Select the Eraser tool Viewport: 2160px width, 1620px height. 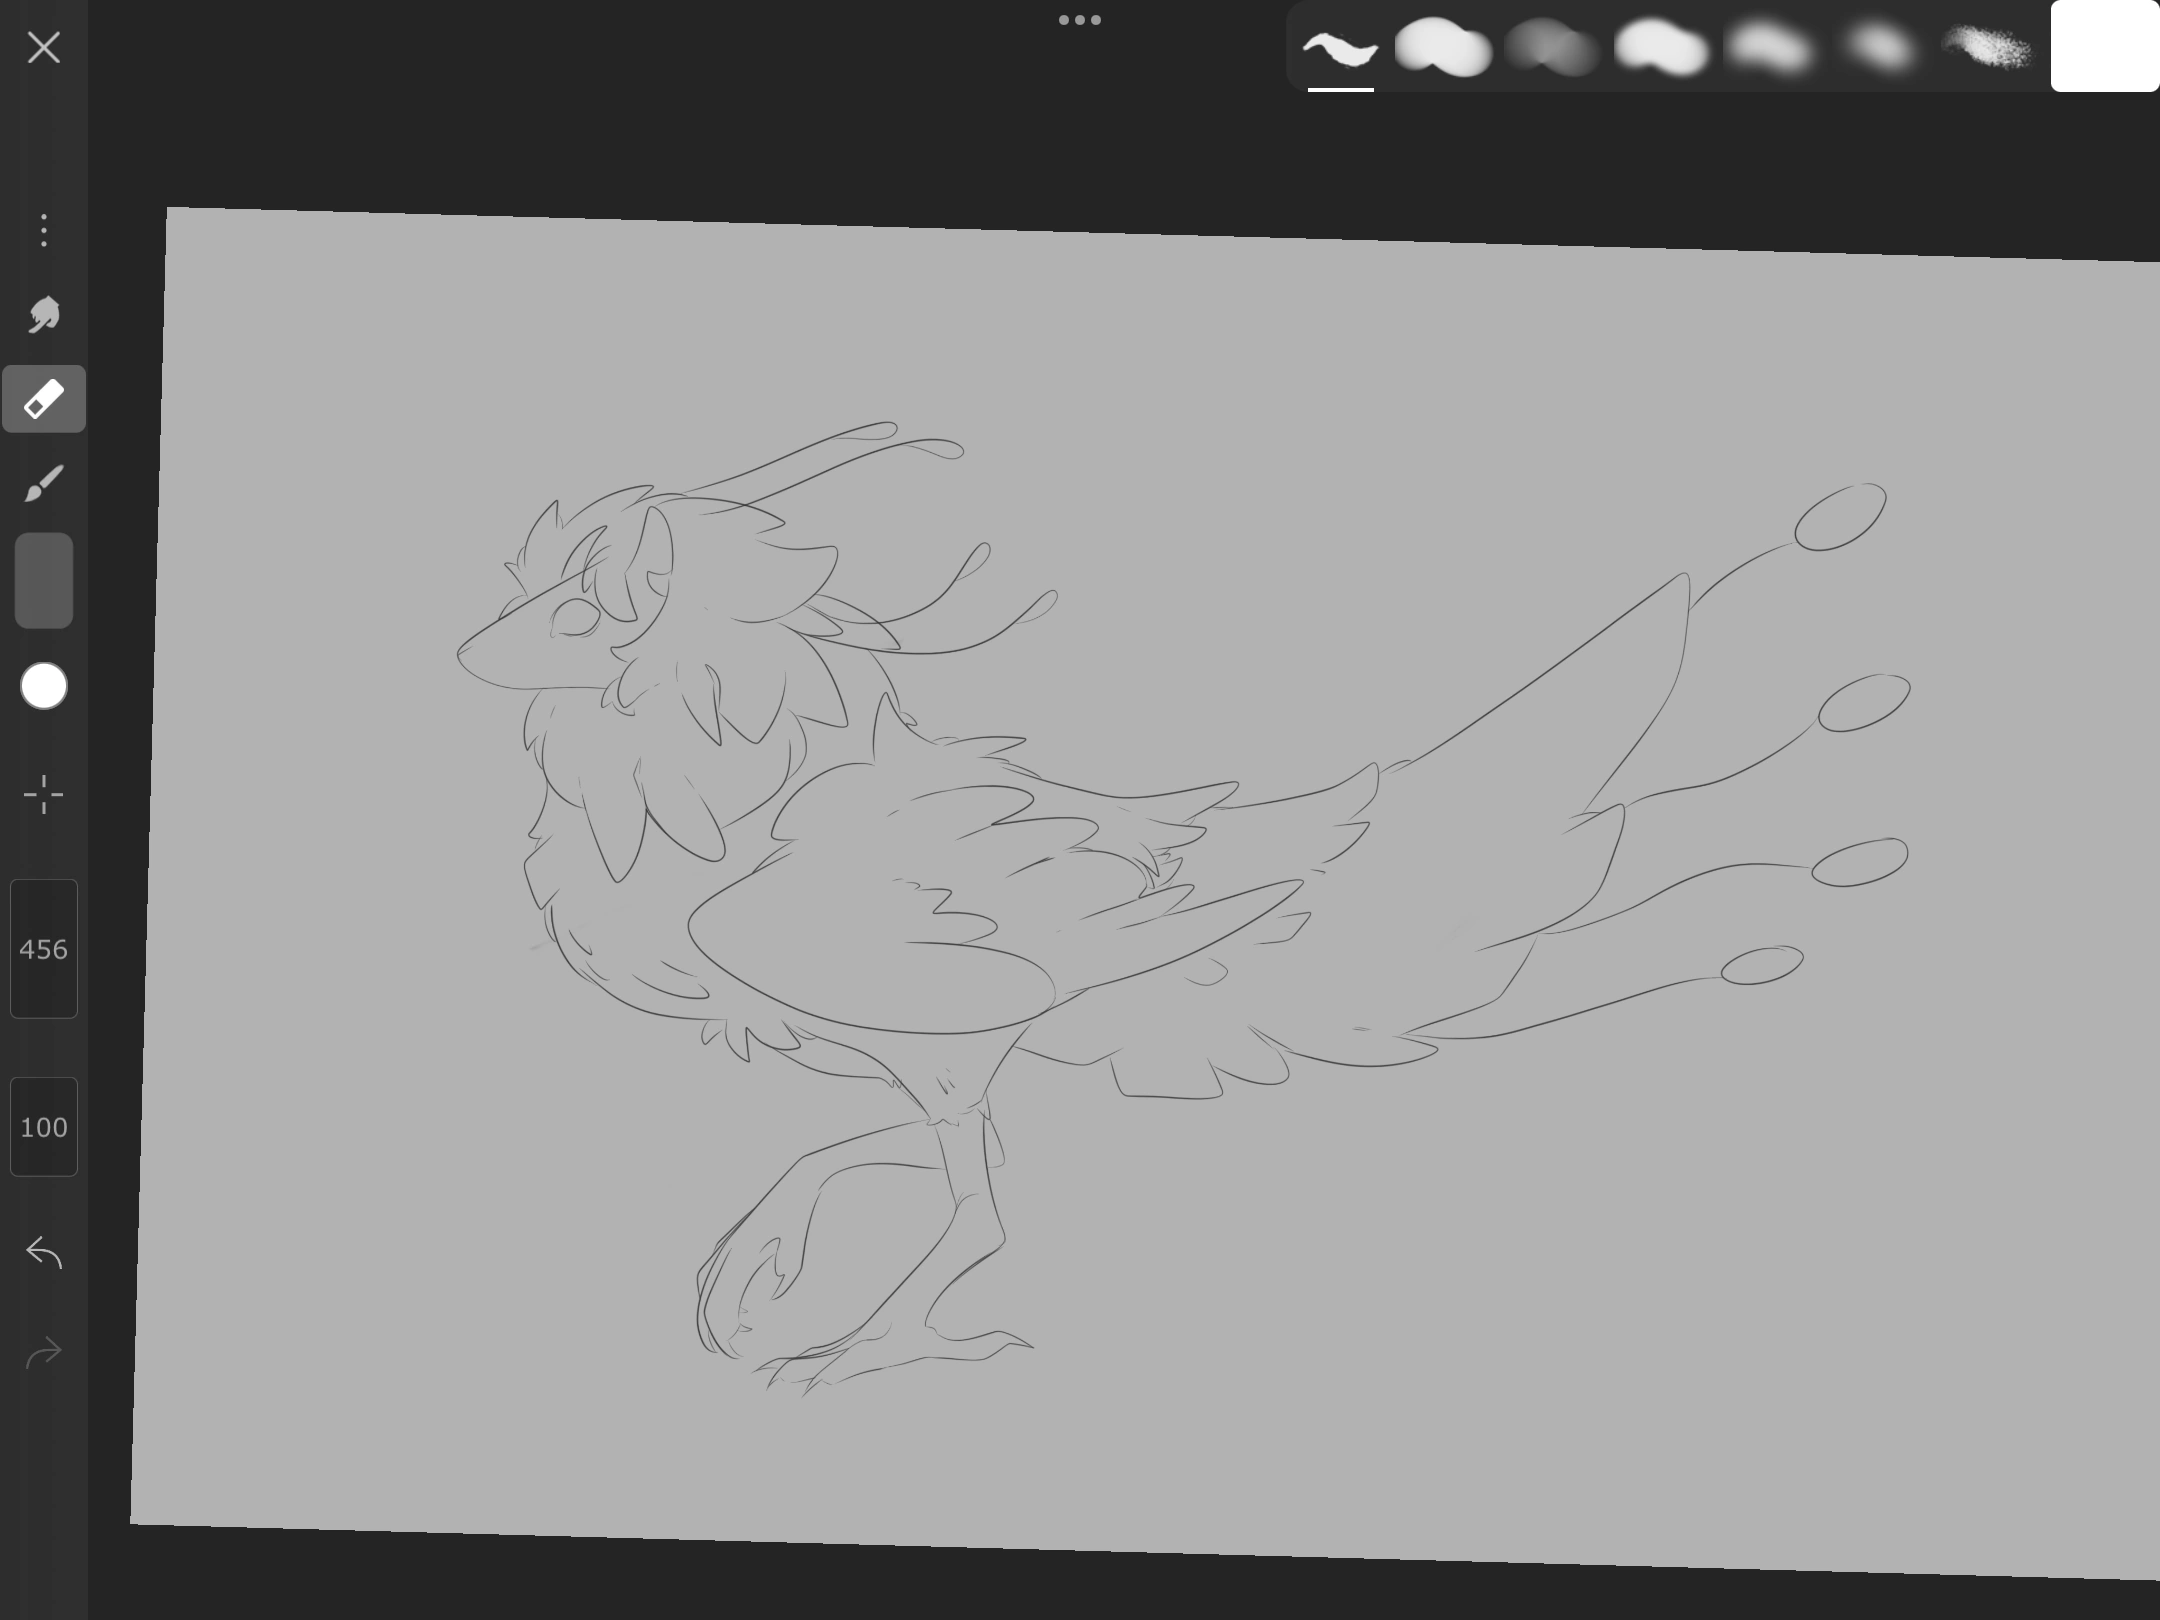point(43,399)
